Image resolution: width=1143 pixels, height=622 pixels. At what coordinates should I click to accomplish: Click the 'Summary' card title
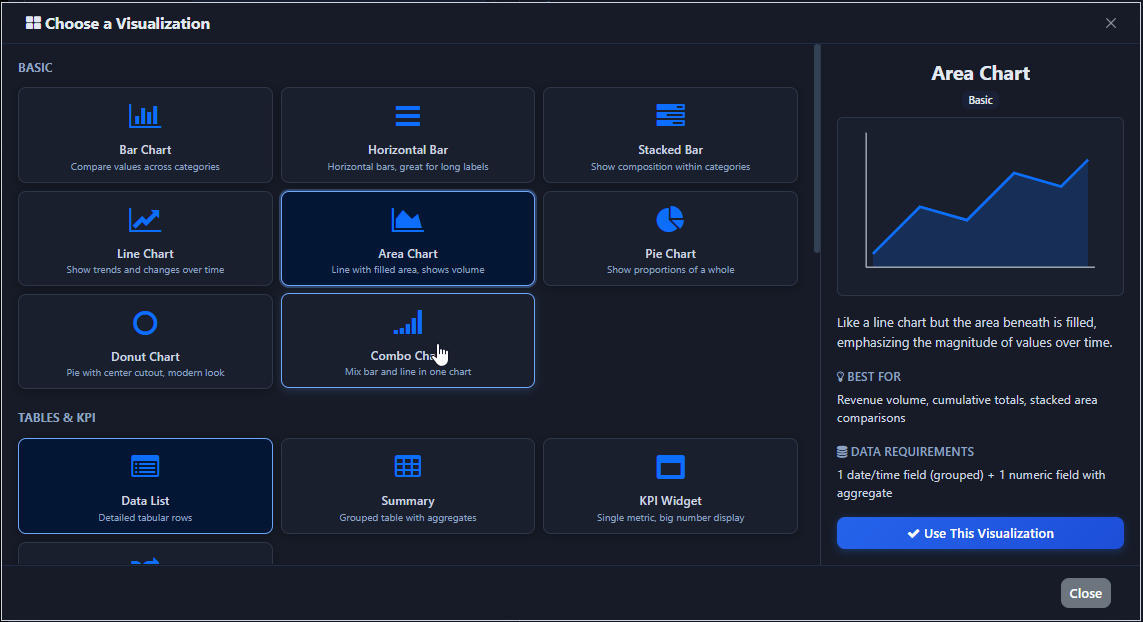[x=407, y=501]
